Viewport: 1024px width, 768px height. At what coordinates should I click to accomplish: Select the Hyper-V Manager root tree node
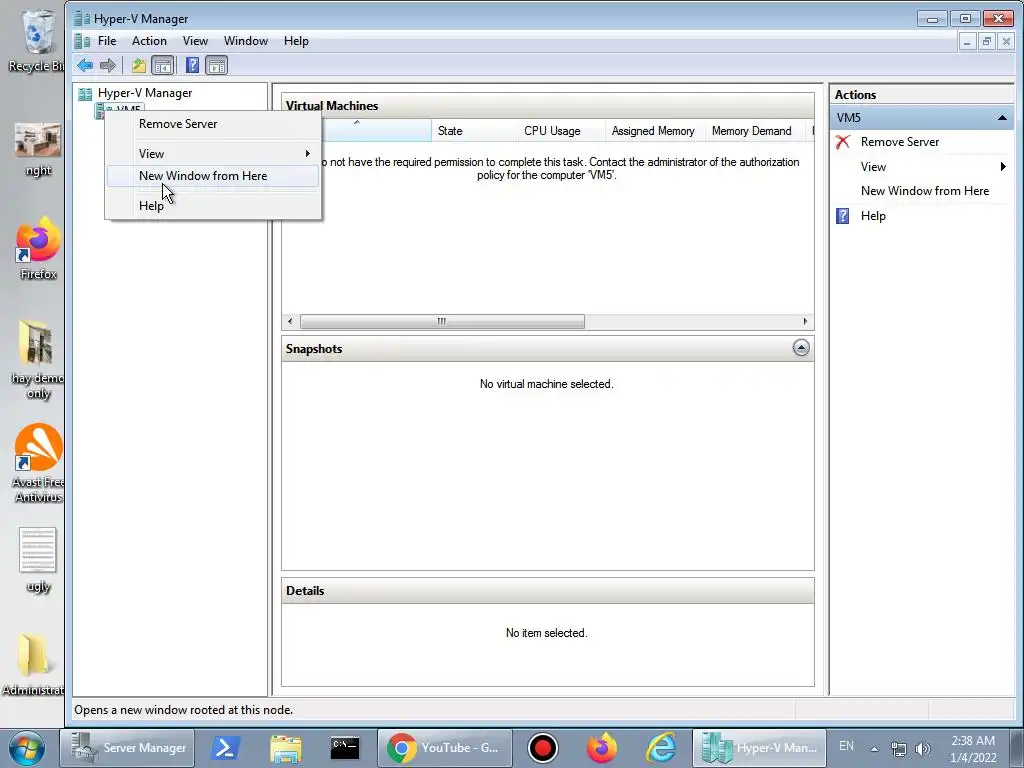[145, 93]
